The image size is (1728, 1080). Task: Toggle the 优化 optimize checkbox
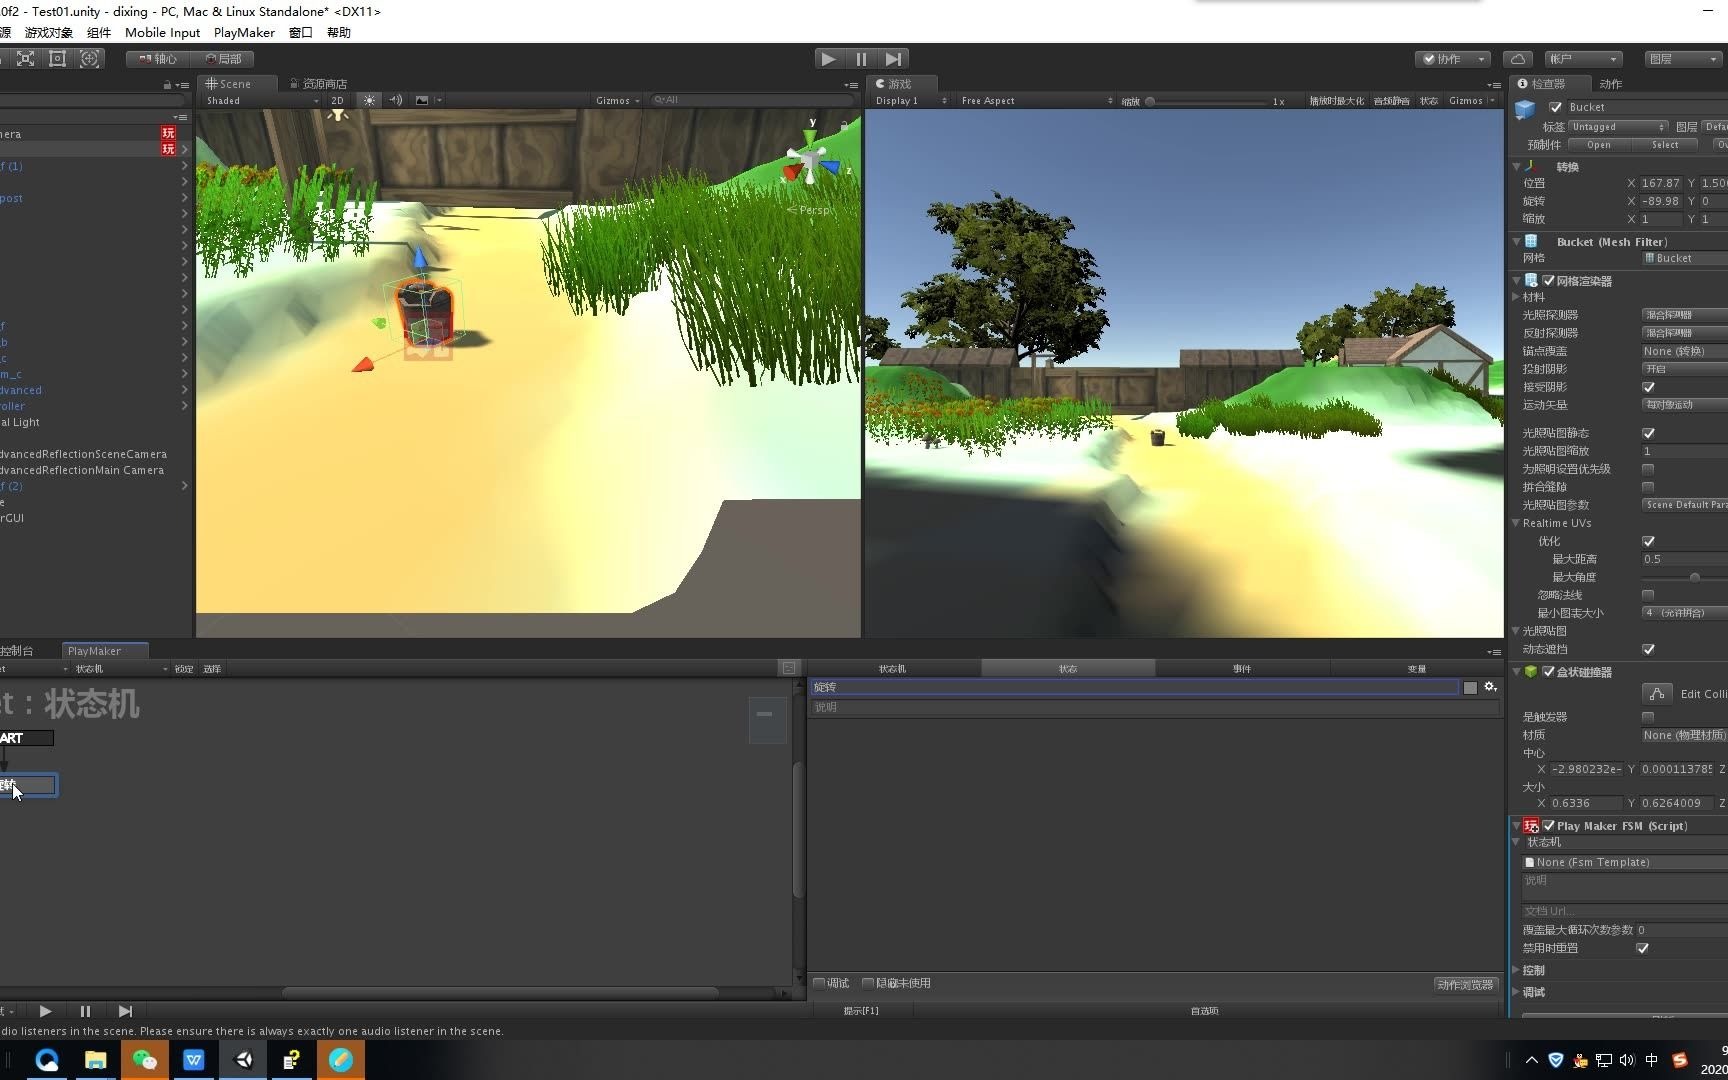point(1648,541)
